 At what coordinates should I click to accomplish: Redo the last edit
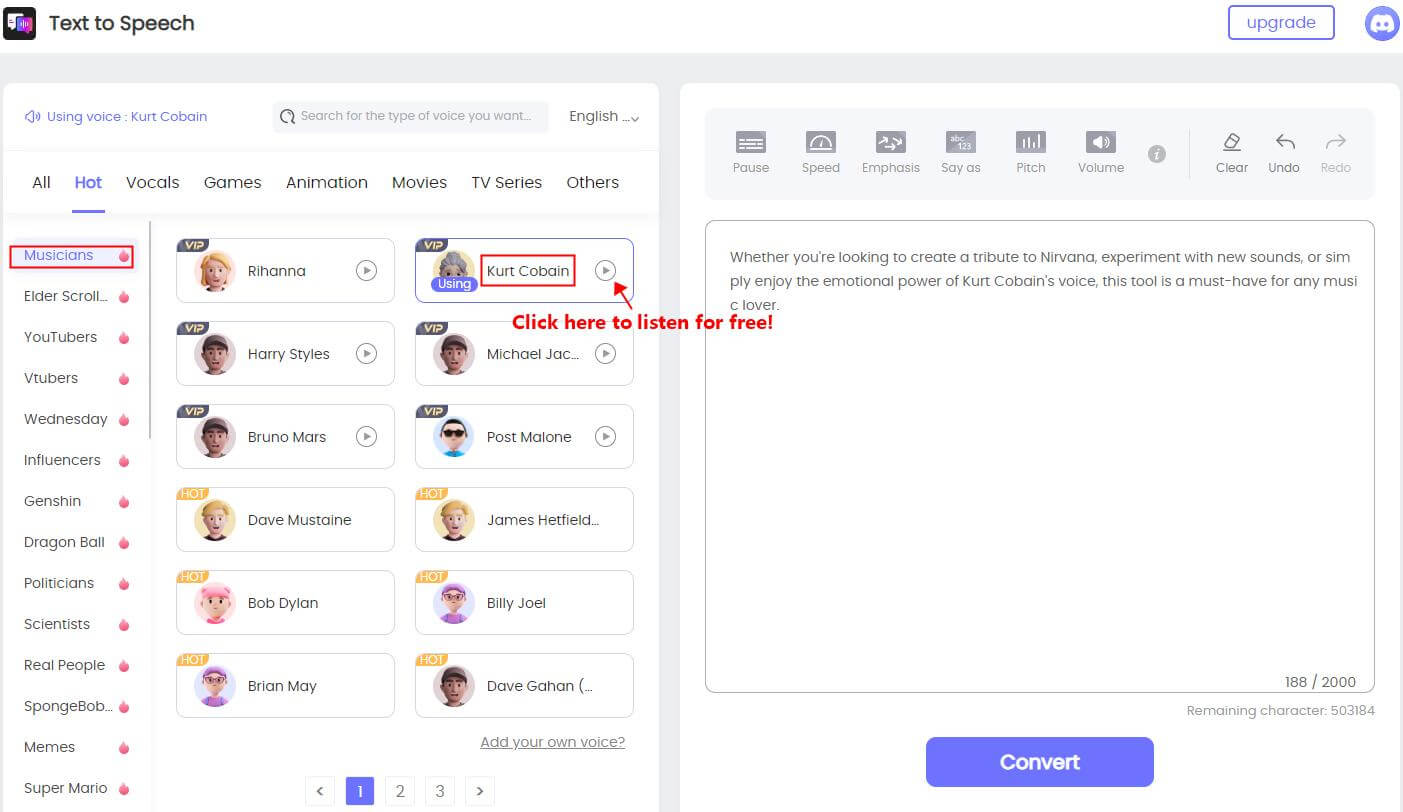(1335, 153)
